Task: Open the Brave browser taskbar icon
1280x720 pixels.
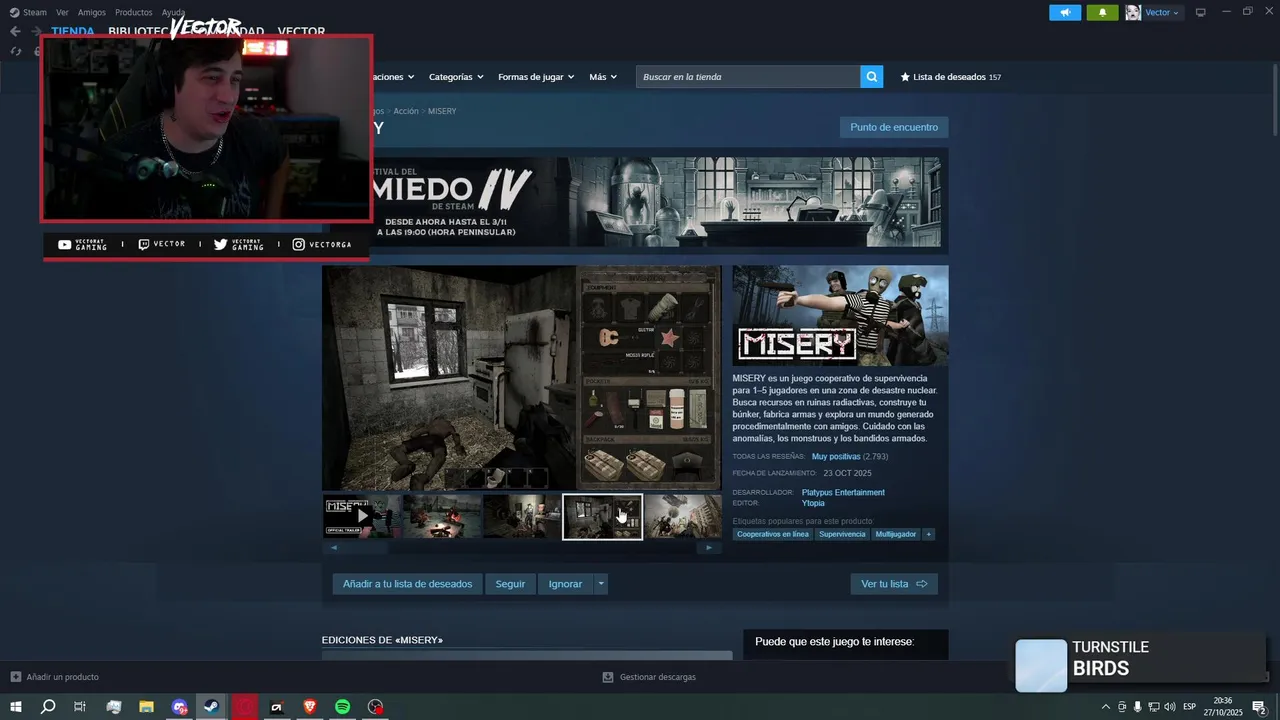Action: click(x=309, y=707)
